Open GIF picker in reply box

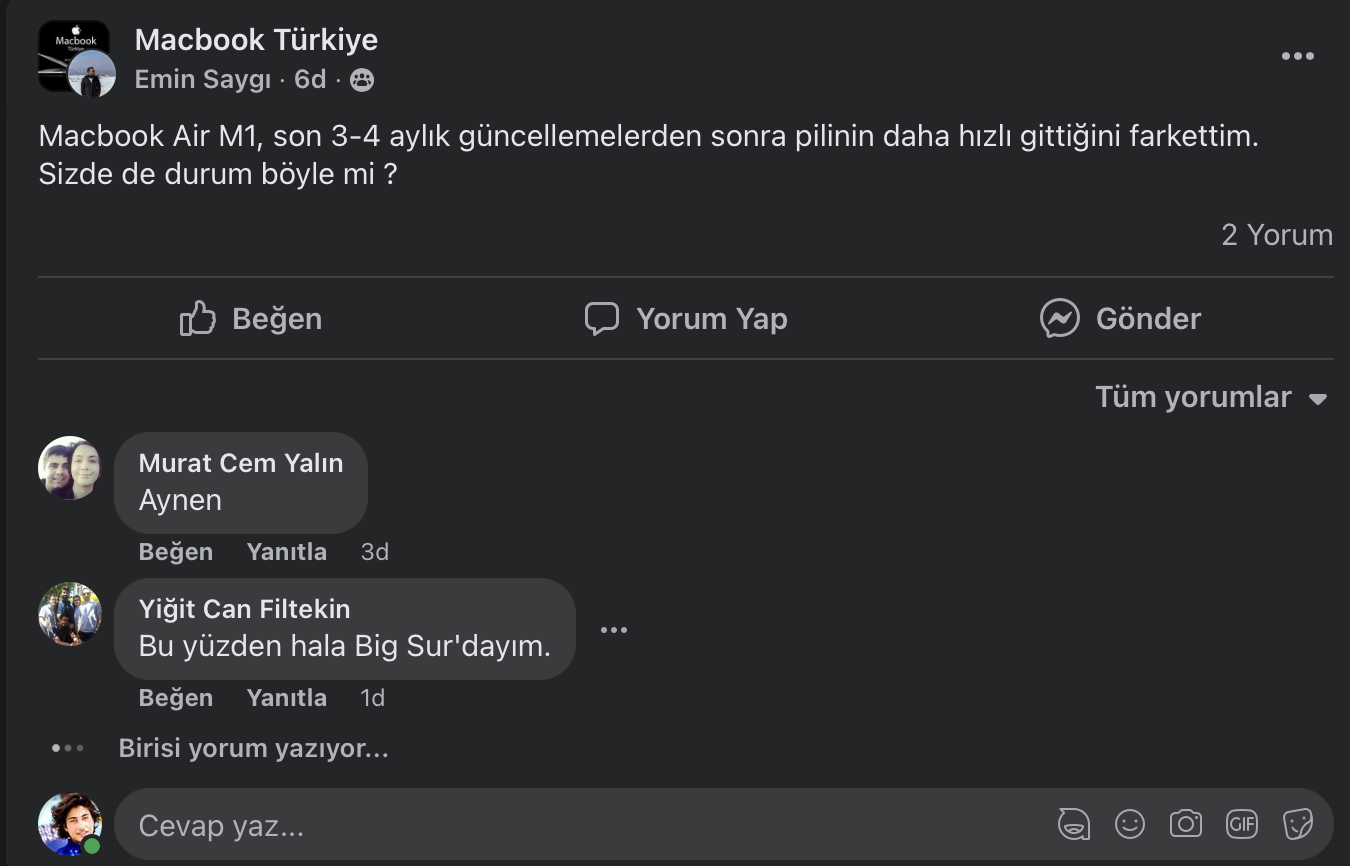1241,824
